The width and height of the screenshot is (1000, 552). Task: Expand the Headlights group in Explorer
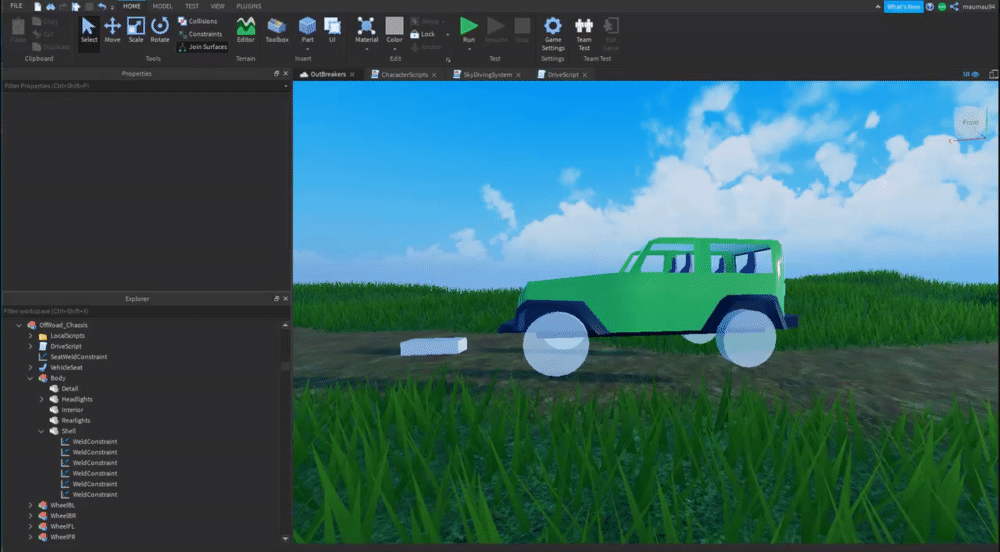(41, 399)
